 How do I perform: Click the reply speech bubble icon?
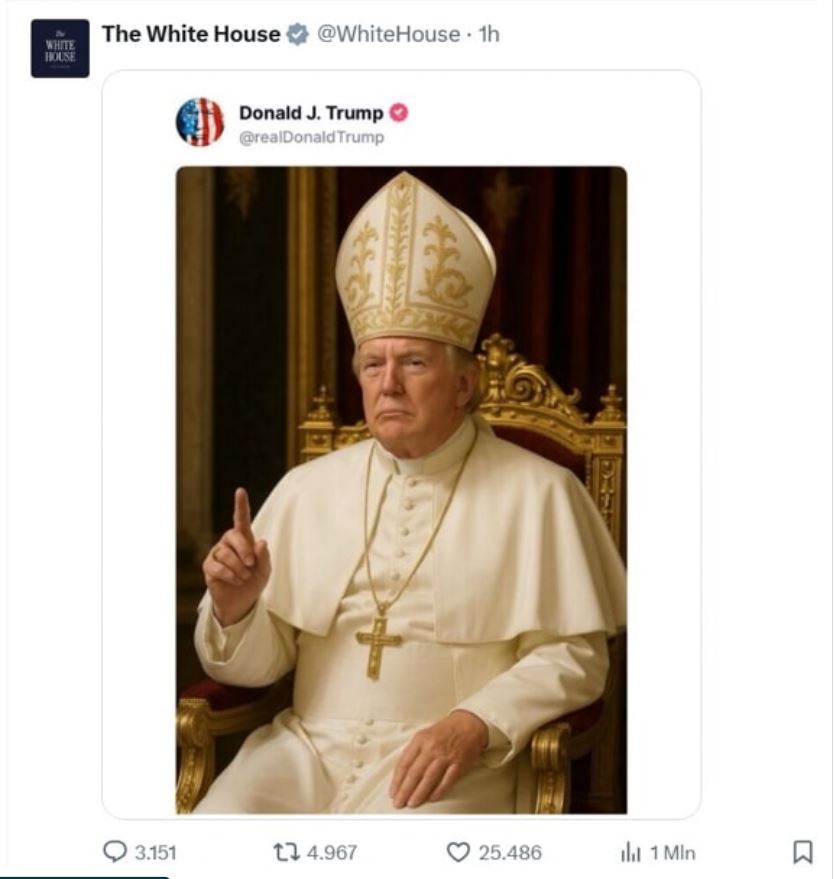click(116, 852)
